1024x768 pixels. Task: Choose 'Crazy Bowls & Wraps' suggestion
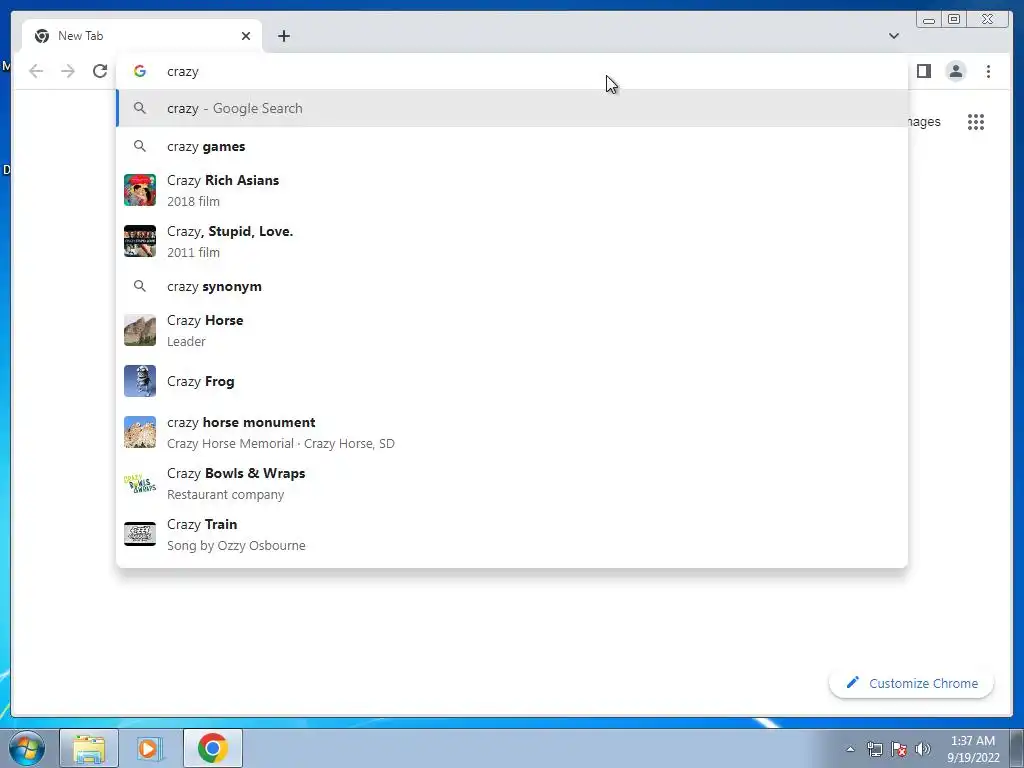pos(512,483)
